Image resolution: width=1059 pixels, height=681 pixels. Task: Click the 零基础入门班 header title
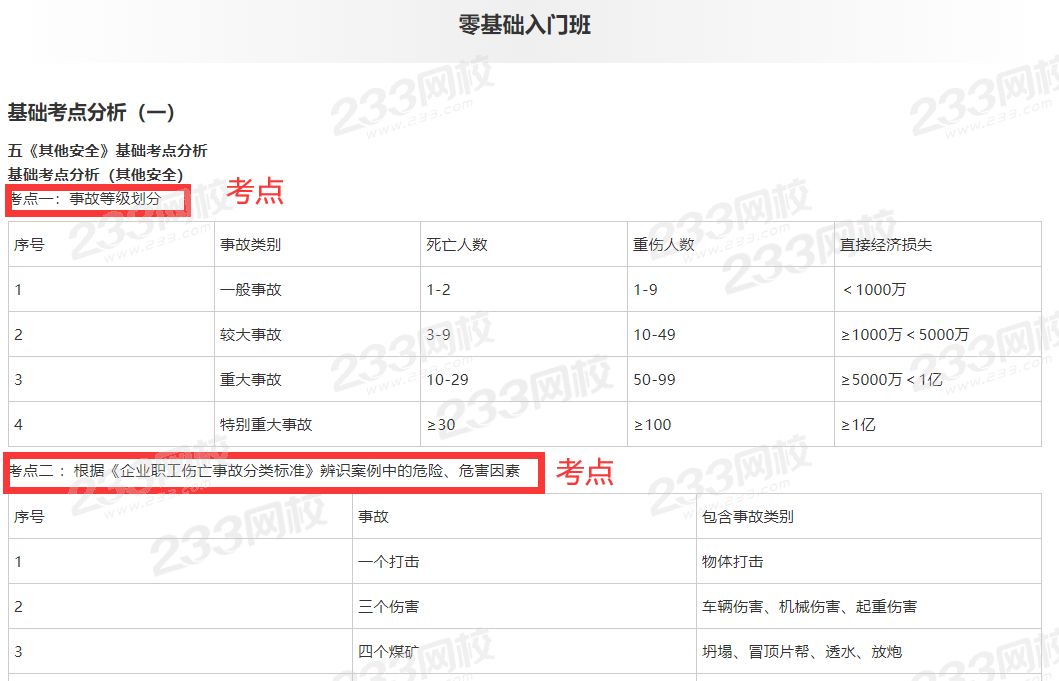(x=524, y=25)
